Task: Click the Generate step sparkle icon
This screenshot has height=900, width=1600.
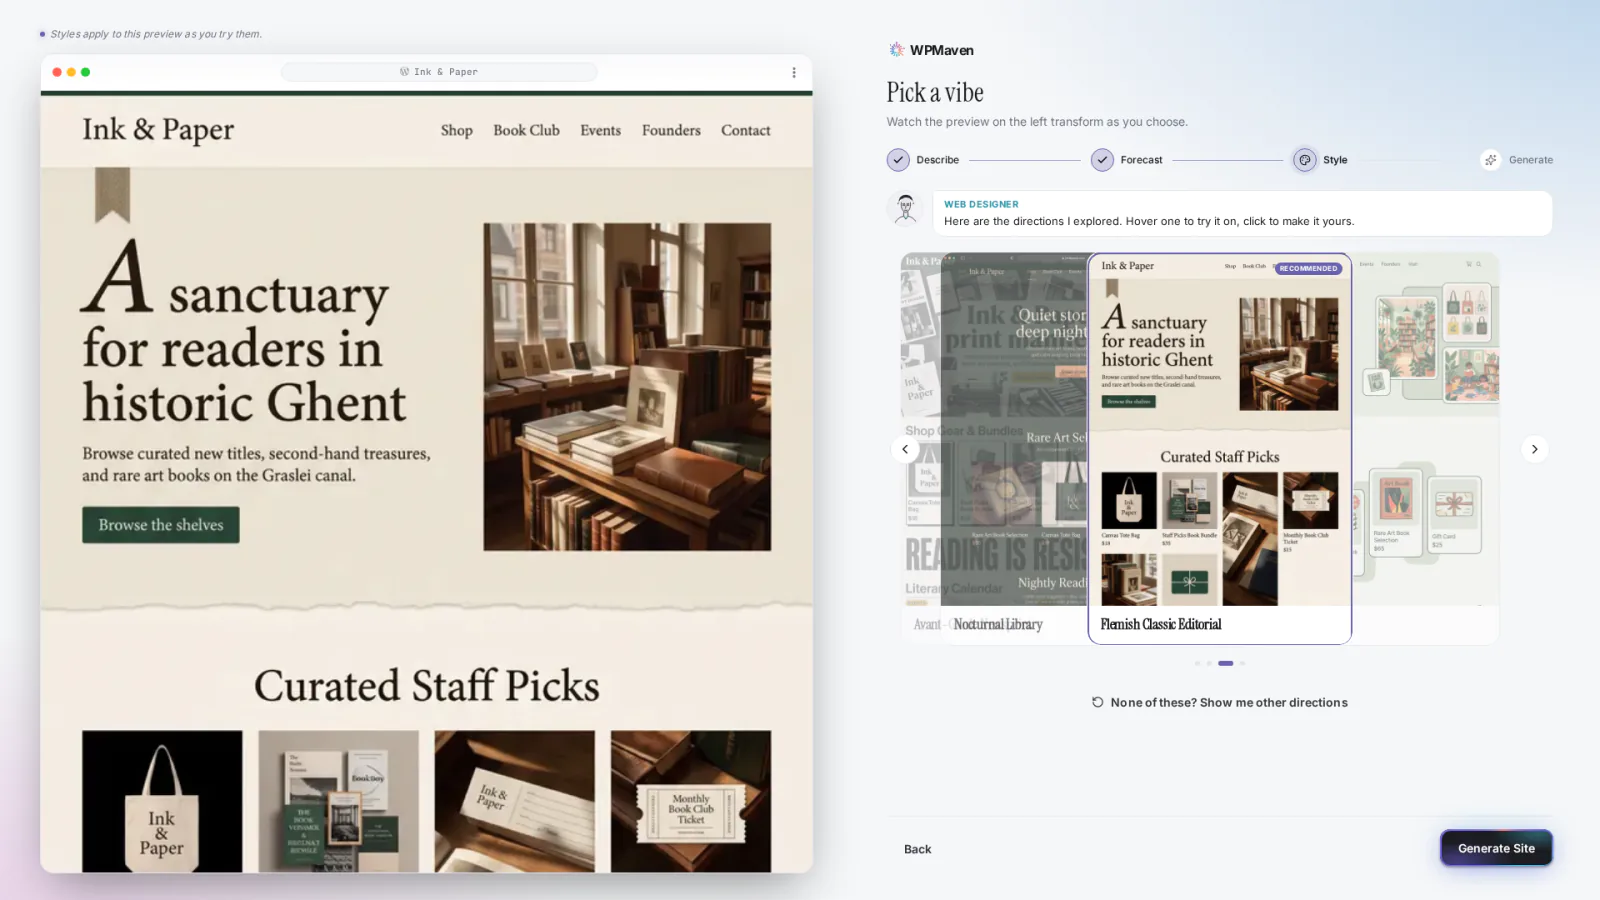Action: click(1491, 160)
